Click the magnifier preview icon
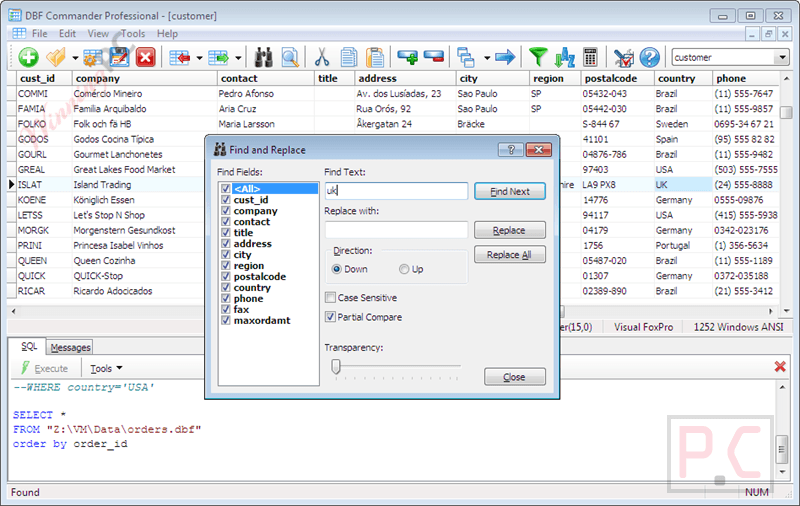This screenshot has width=800, height=506. click(x=290, y=58)
